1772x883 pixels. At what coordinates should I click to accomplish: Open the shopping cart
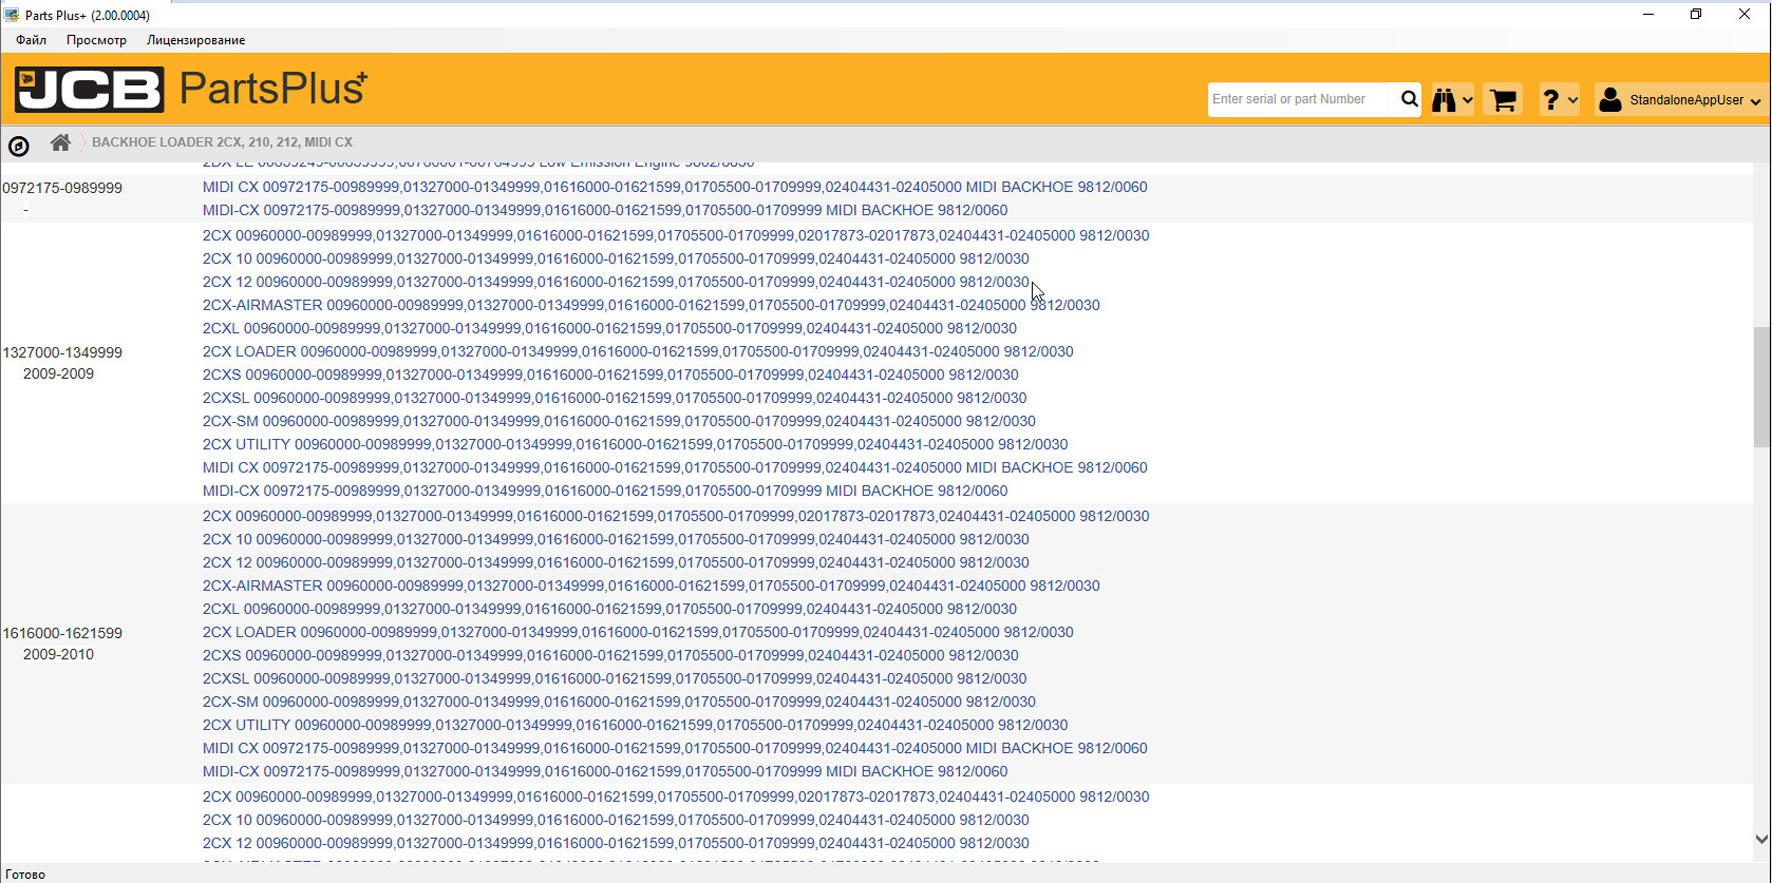point(1502,100)
